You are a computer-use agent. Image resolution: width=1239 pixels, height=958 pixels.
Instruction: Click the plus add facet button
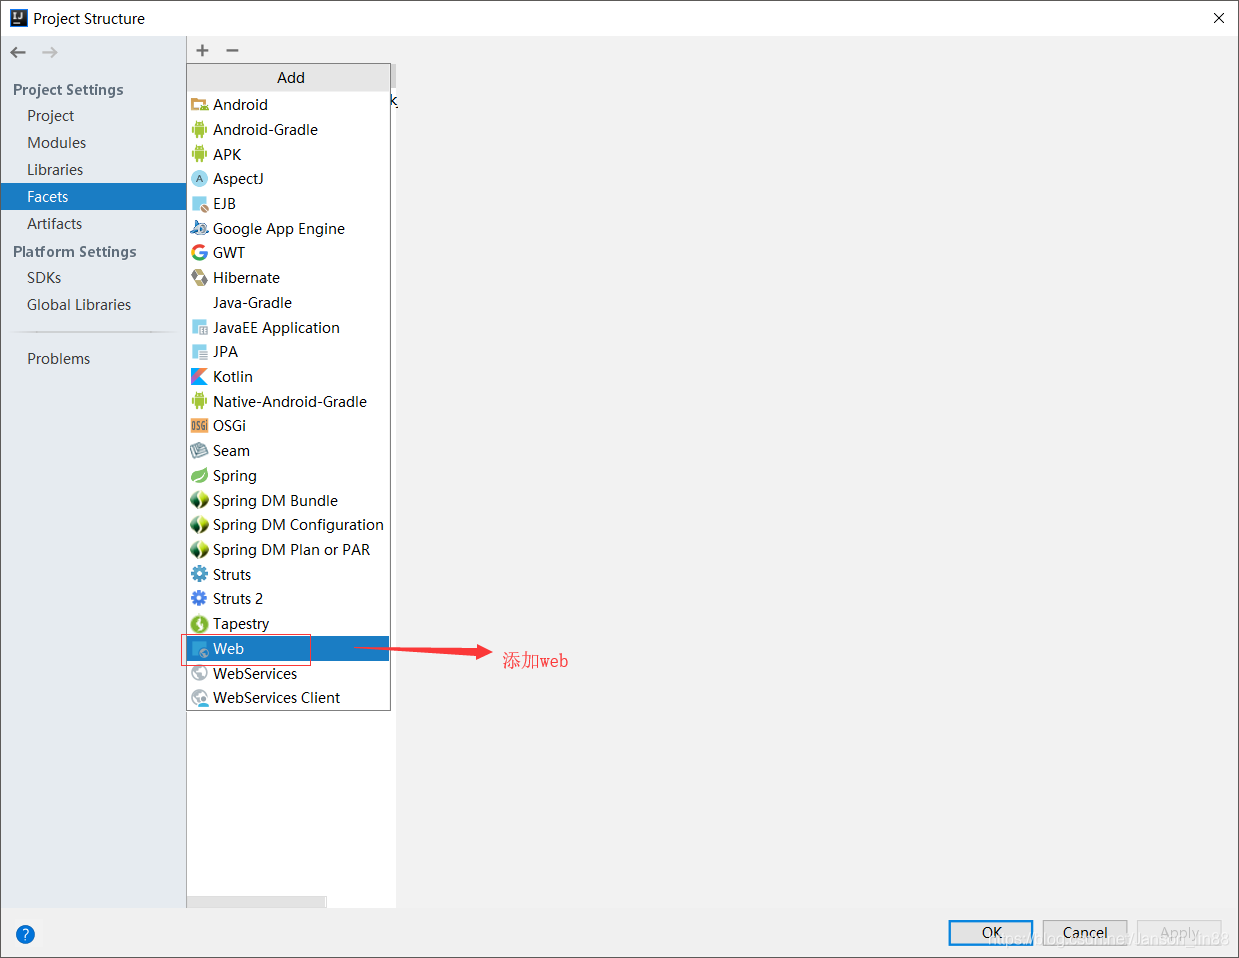pos(202,50)
